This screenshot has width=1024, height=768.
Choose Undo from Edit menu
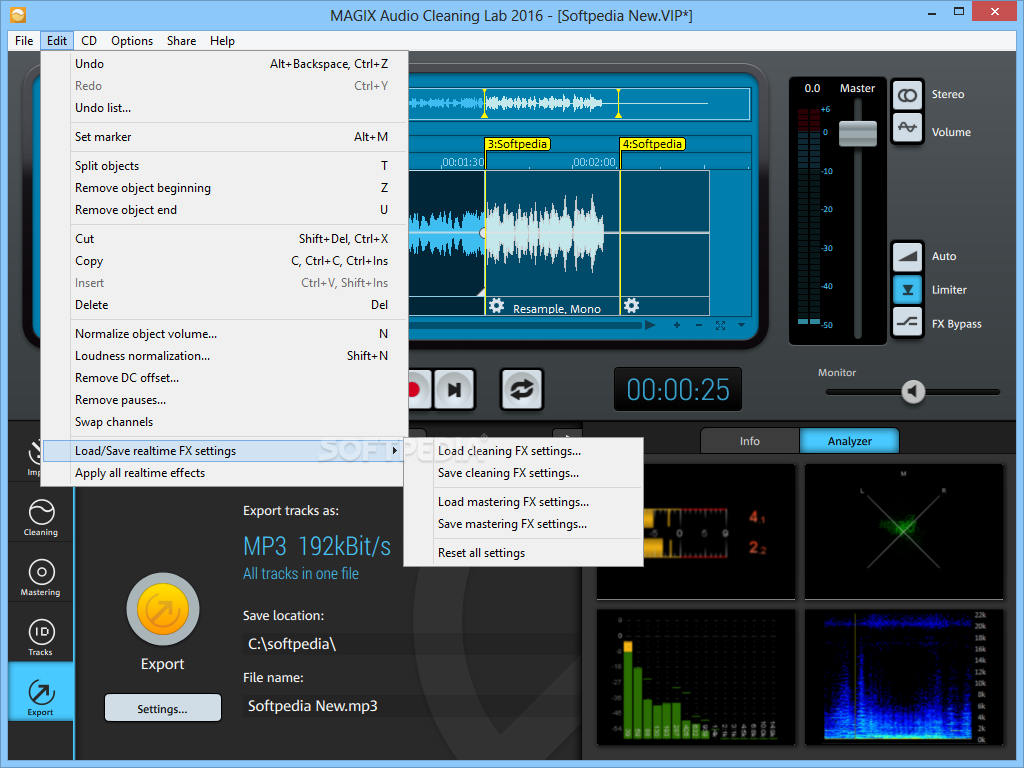tap(225, 64)
